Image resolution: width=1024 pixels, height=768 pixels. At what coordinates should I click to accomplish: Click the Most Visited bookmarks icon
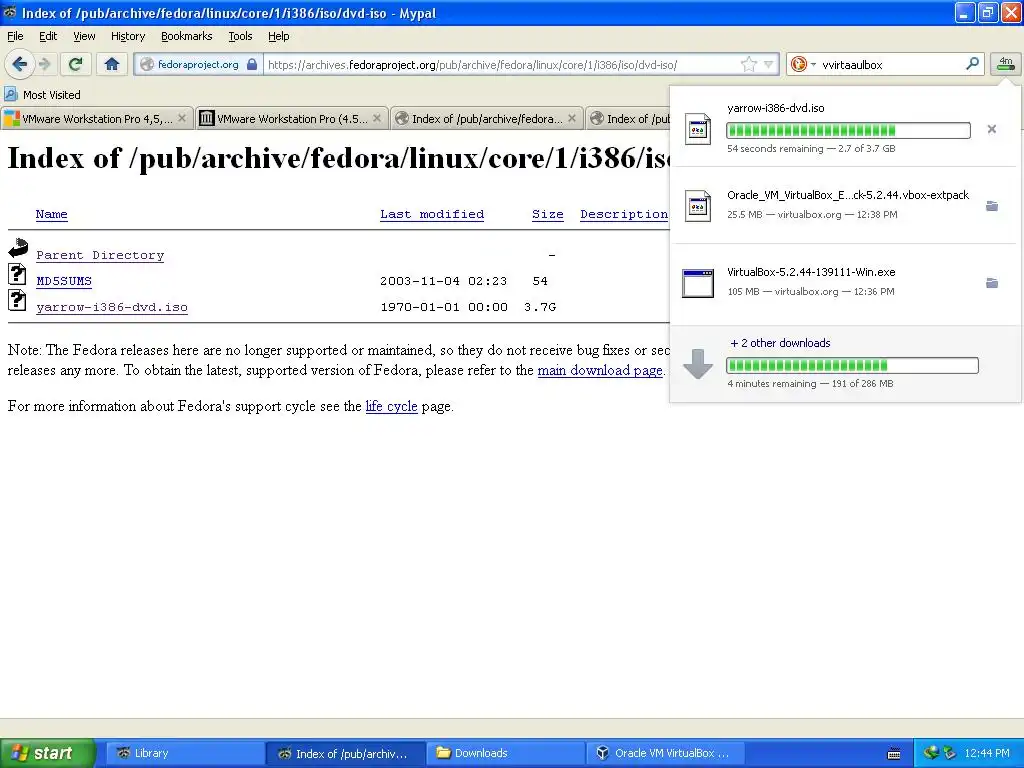(x=10, y=94)
